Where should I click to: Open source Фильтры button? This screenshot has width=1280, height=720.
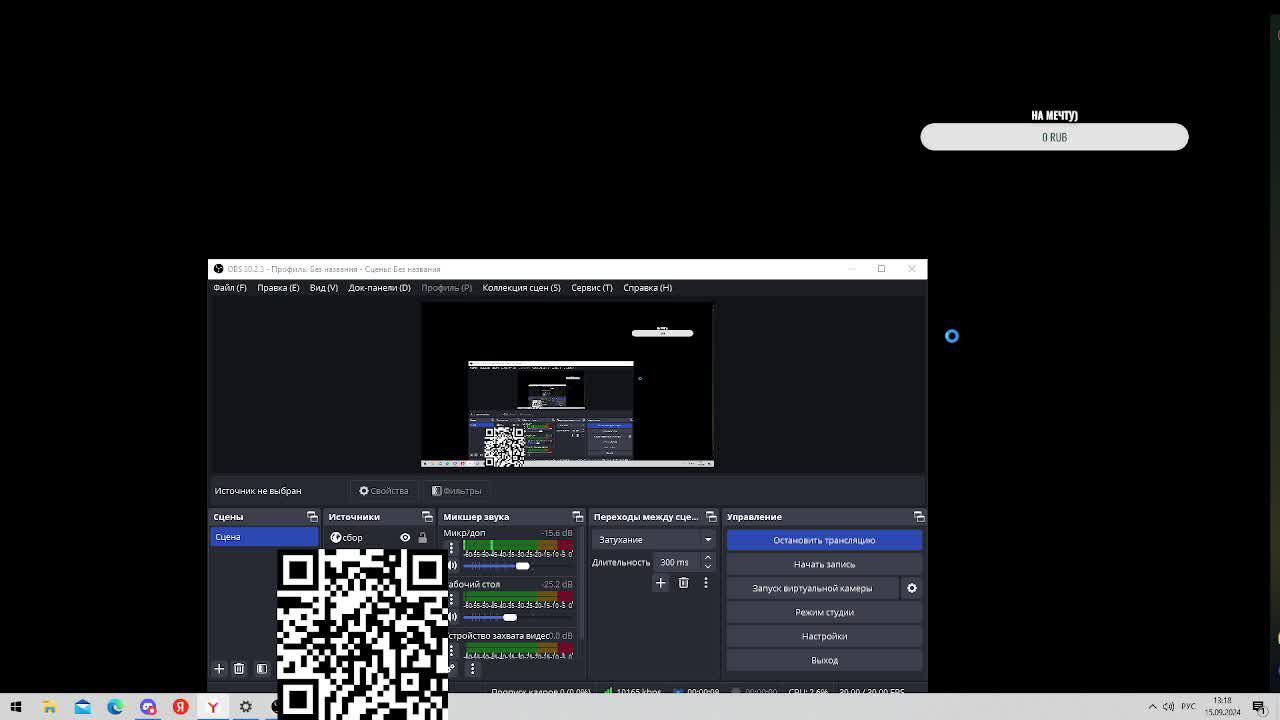click(456, 491)
